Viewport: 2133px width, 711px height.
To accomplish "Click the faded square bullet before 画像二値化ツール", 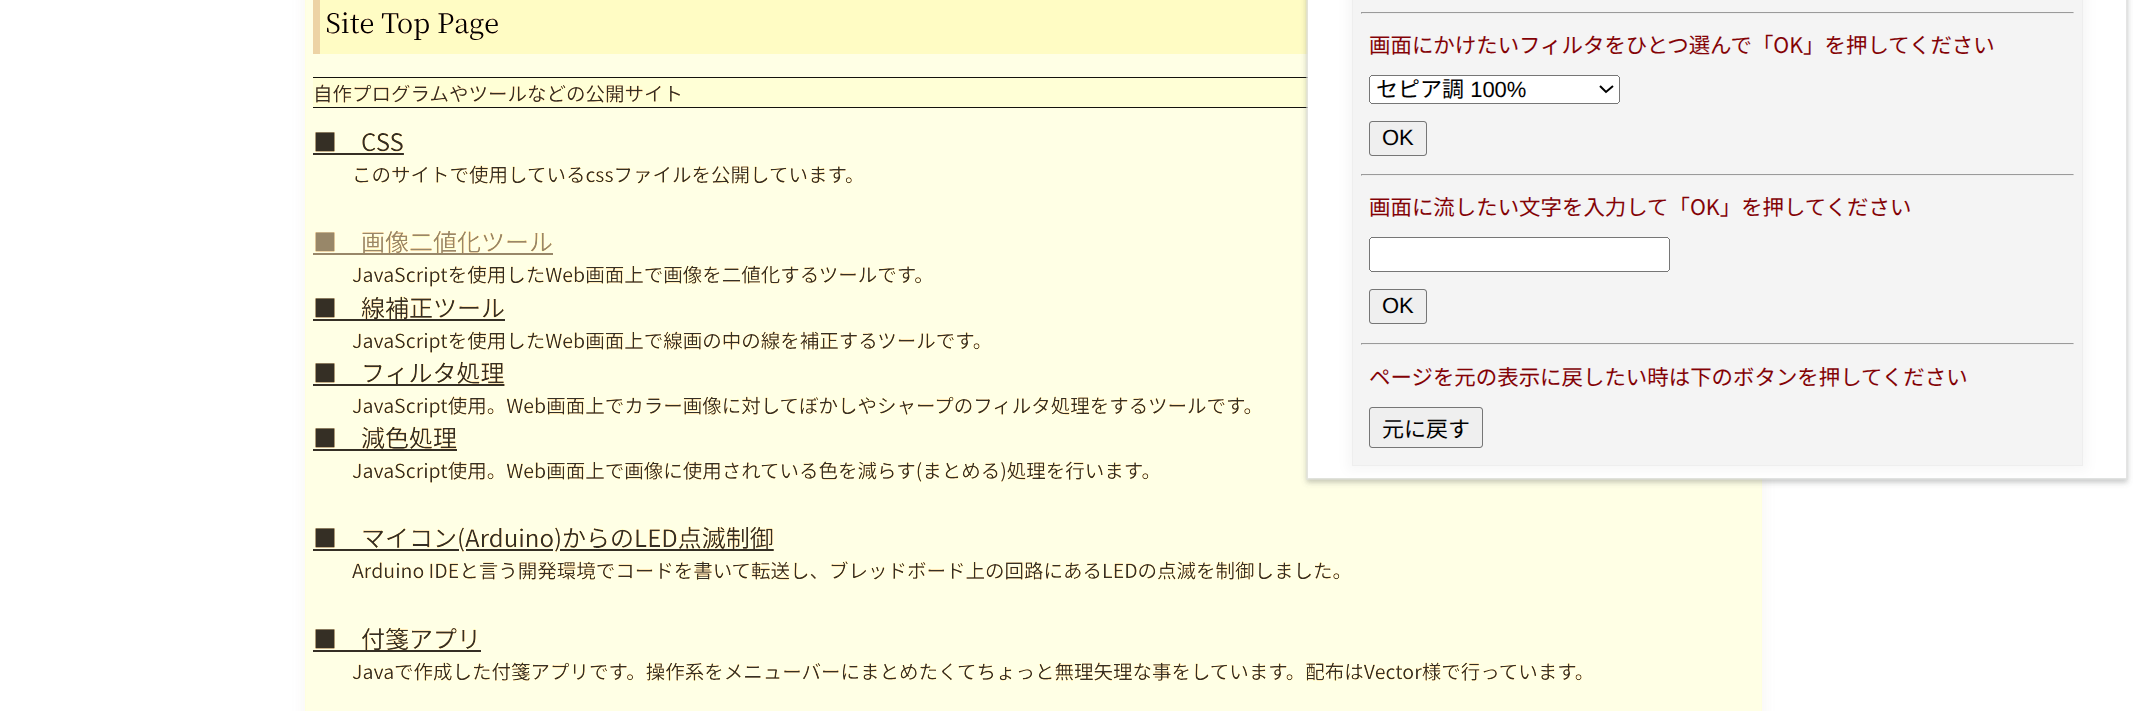I will click(x=325, y=242).
